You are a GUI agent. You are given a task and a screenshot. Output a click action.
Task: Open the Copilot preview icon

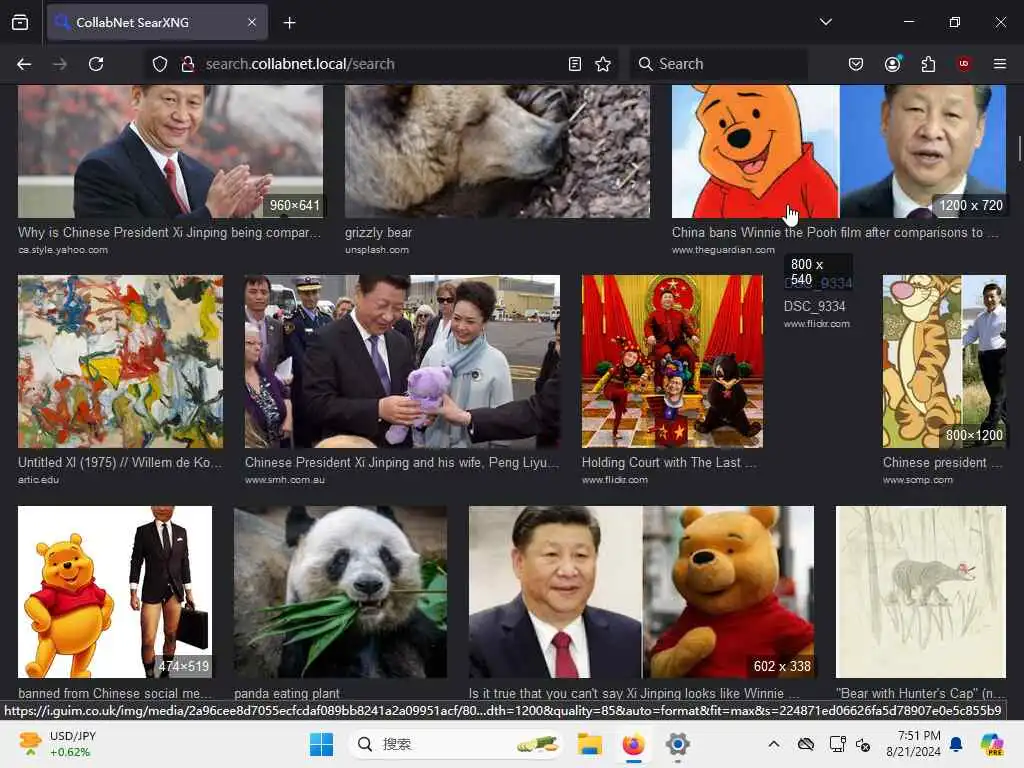click(x=992, y=744)
